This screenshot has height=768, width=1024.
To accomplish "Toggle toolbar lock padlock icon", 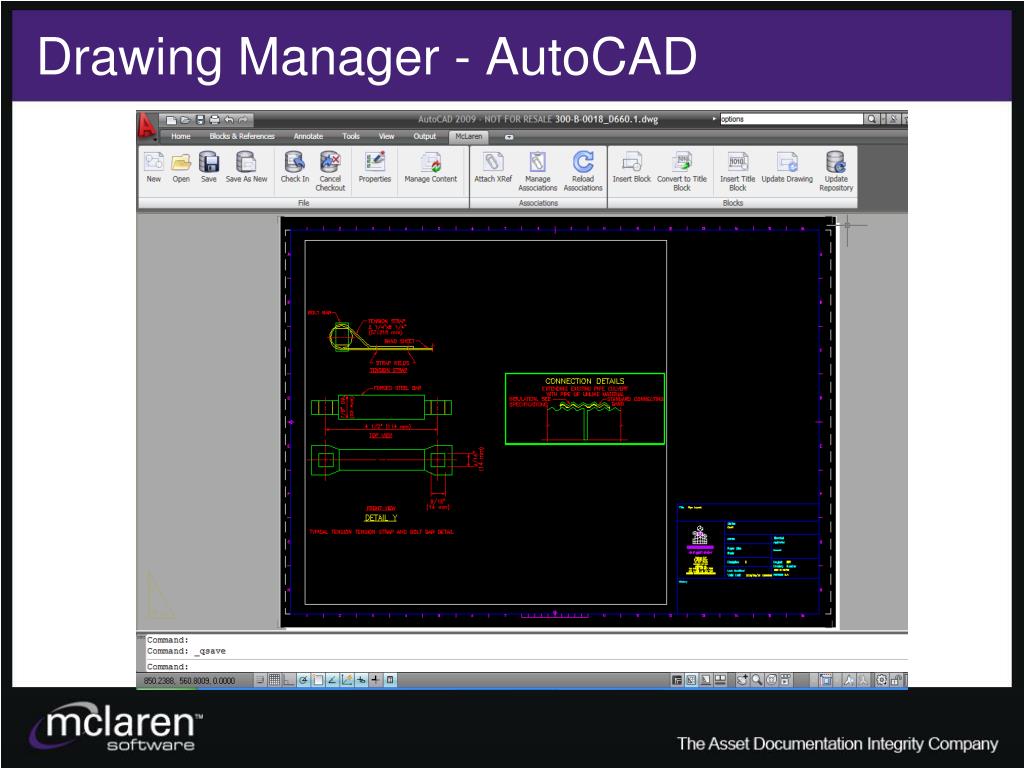I will point(896,680).
